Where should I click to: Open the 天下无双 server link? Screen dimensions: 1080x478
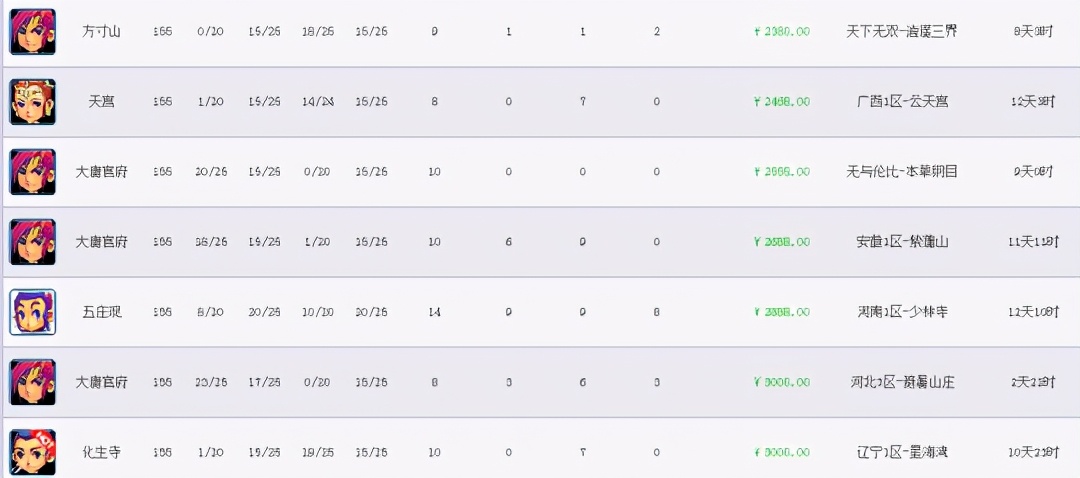pos(901,32)
